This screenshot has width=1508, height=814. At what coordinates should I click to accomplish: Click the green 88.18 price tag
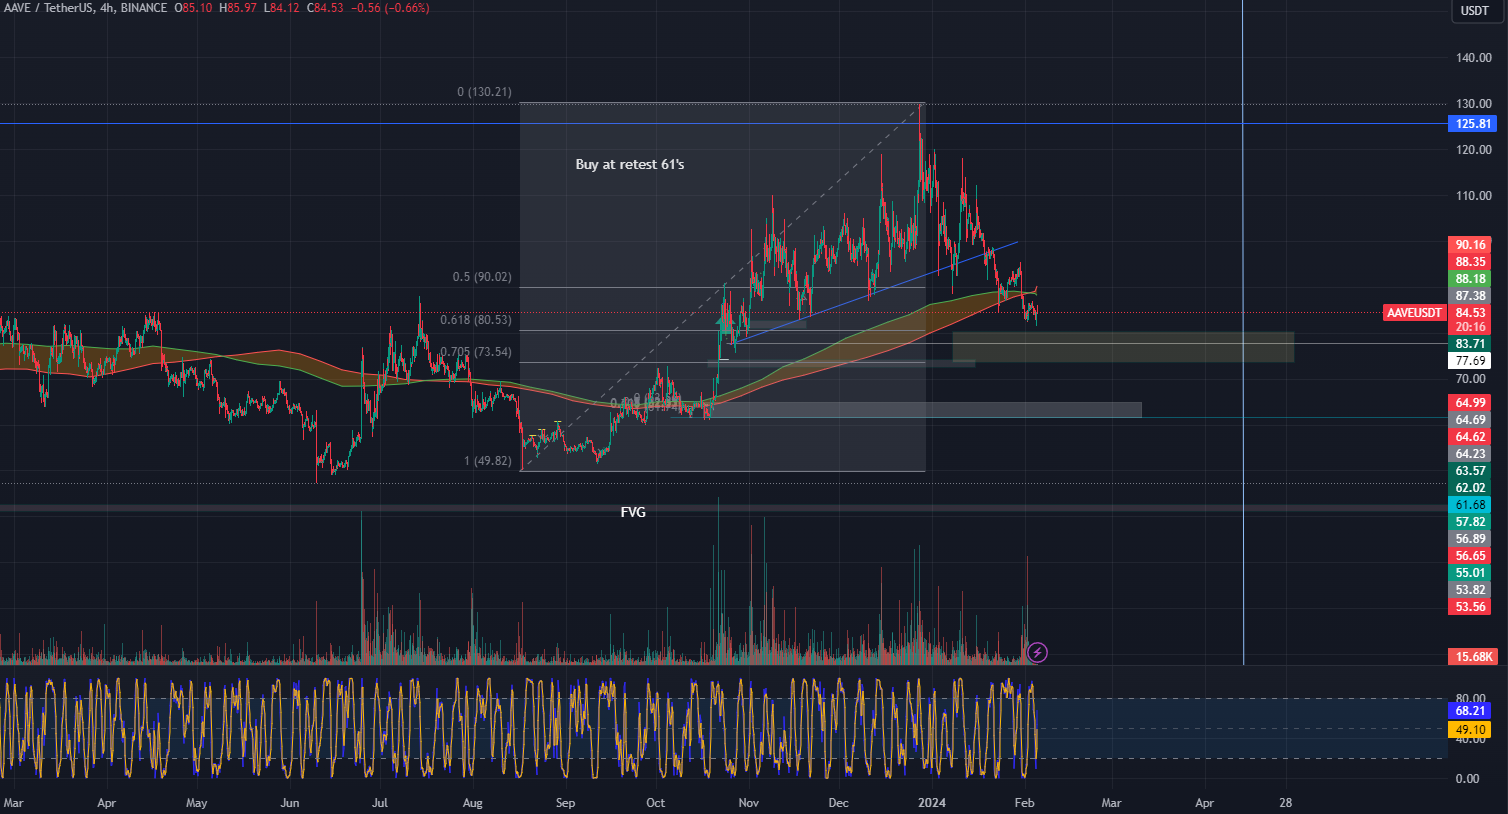[x=1470, y=279]
